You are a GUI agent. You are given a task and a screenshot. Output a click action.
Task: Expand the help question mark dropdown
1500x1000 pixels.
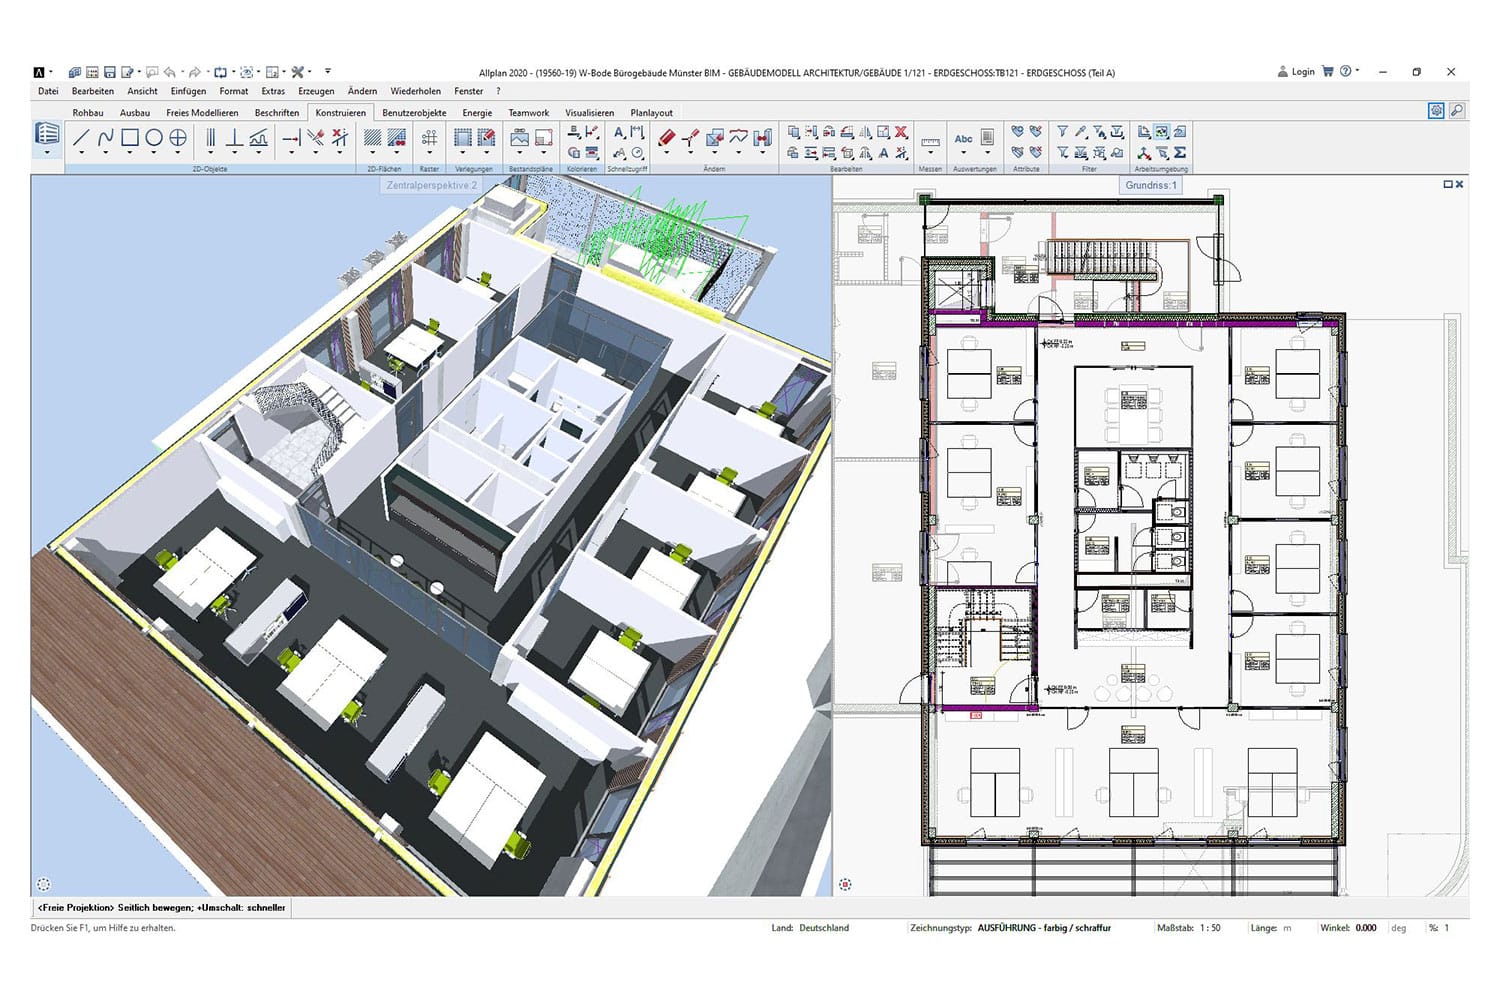pos(1358,71)
